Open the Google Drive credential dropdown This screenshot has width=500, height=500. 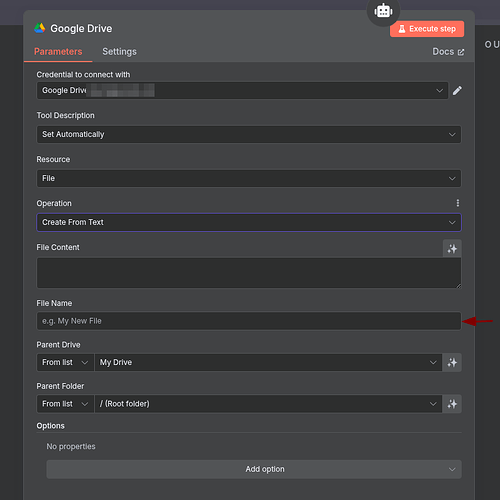click(x=242, y=90)
